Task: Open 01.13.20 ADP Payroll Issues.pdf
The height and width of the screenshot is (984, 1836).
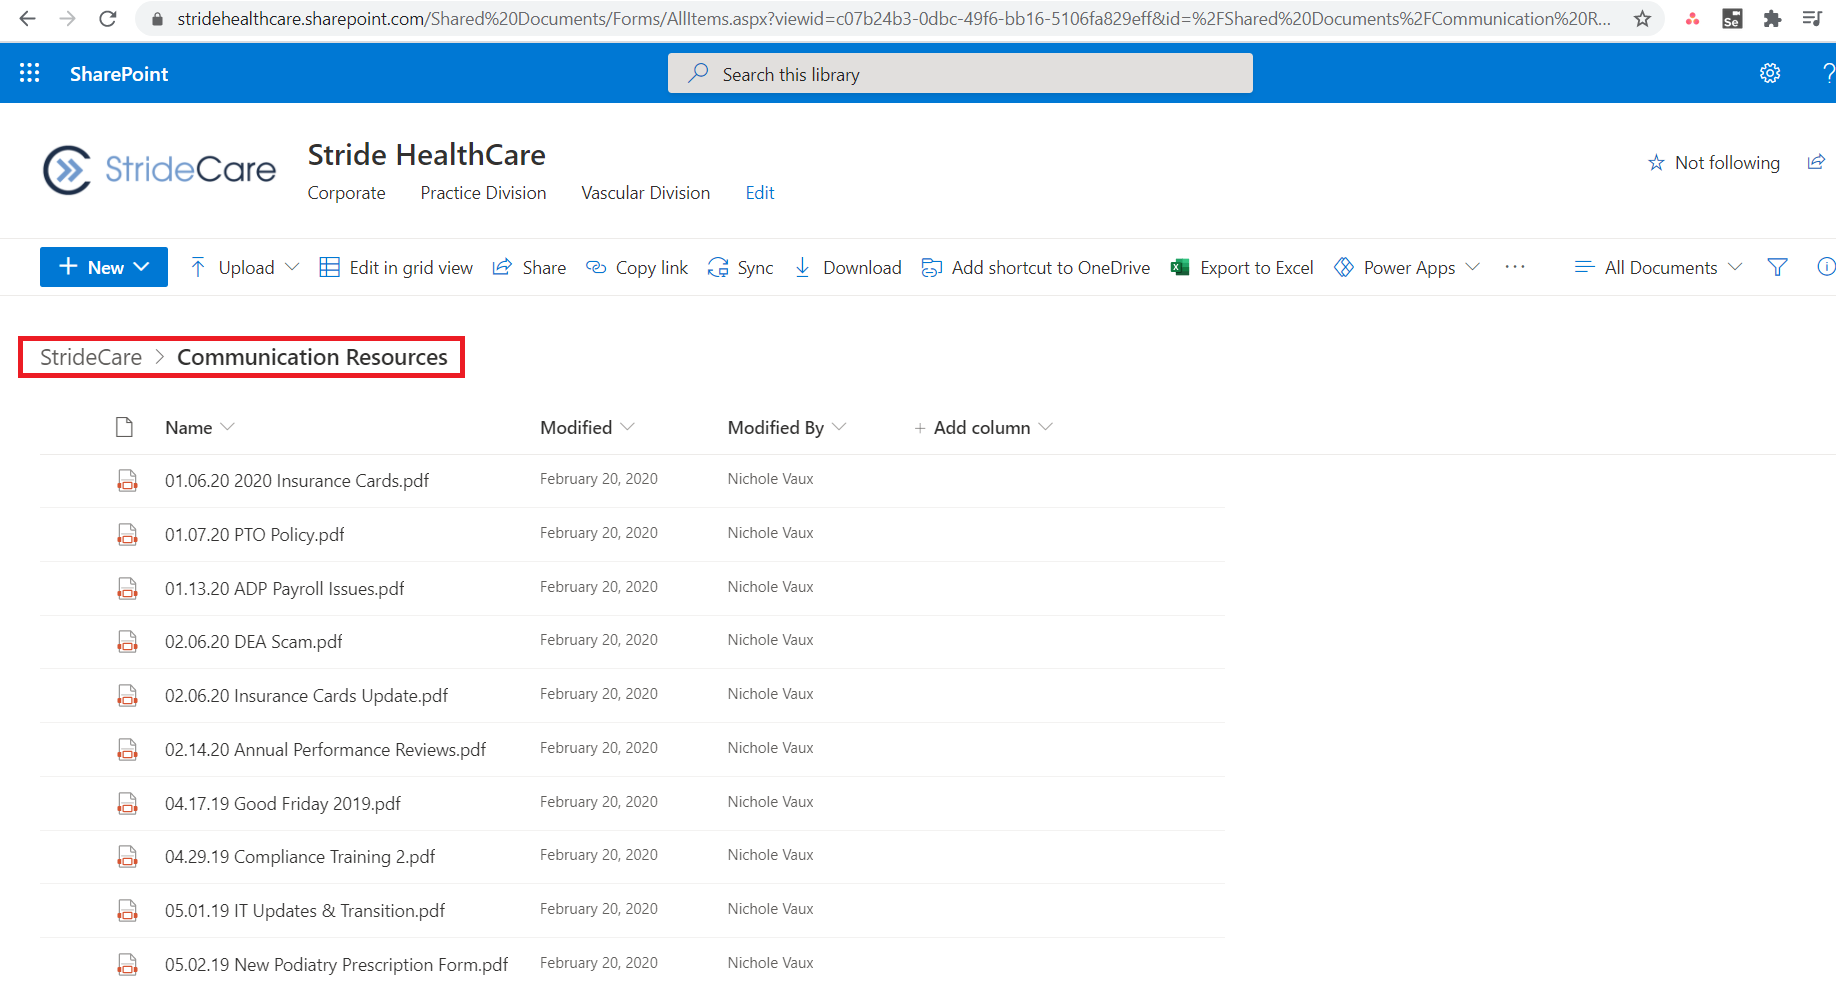Action: coord(285,589)
